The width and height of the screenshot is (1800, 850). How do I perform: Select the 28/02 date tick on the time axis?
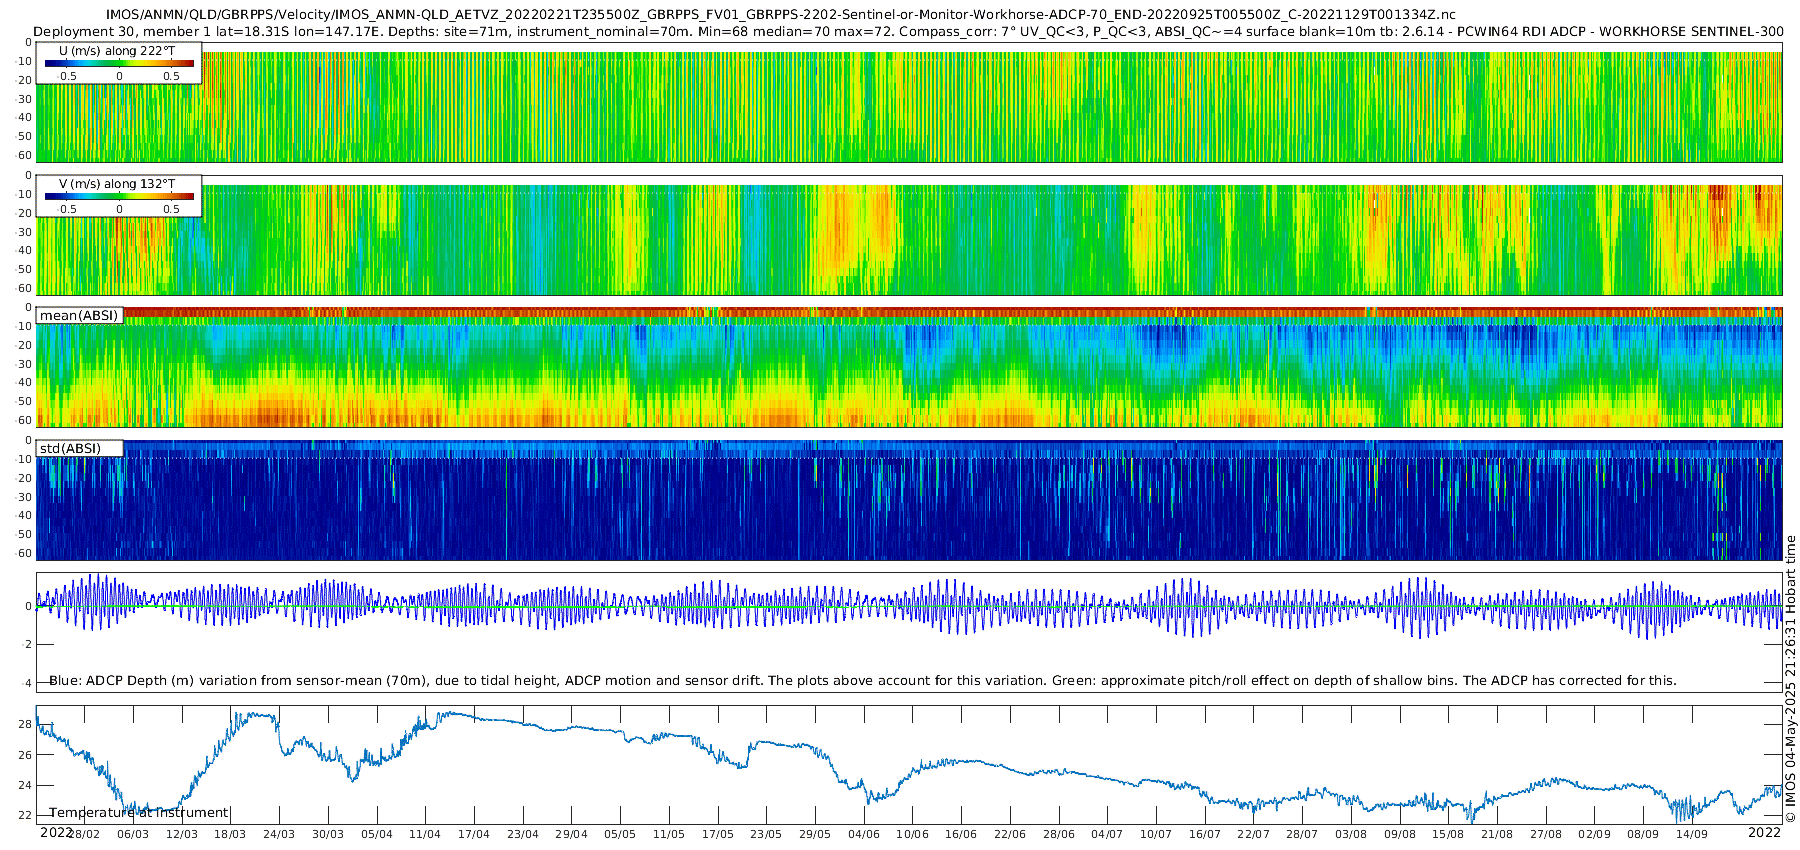point(84,834)
